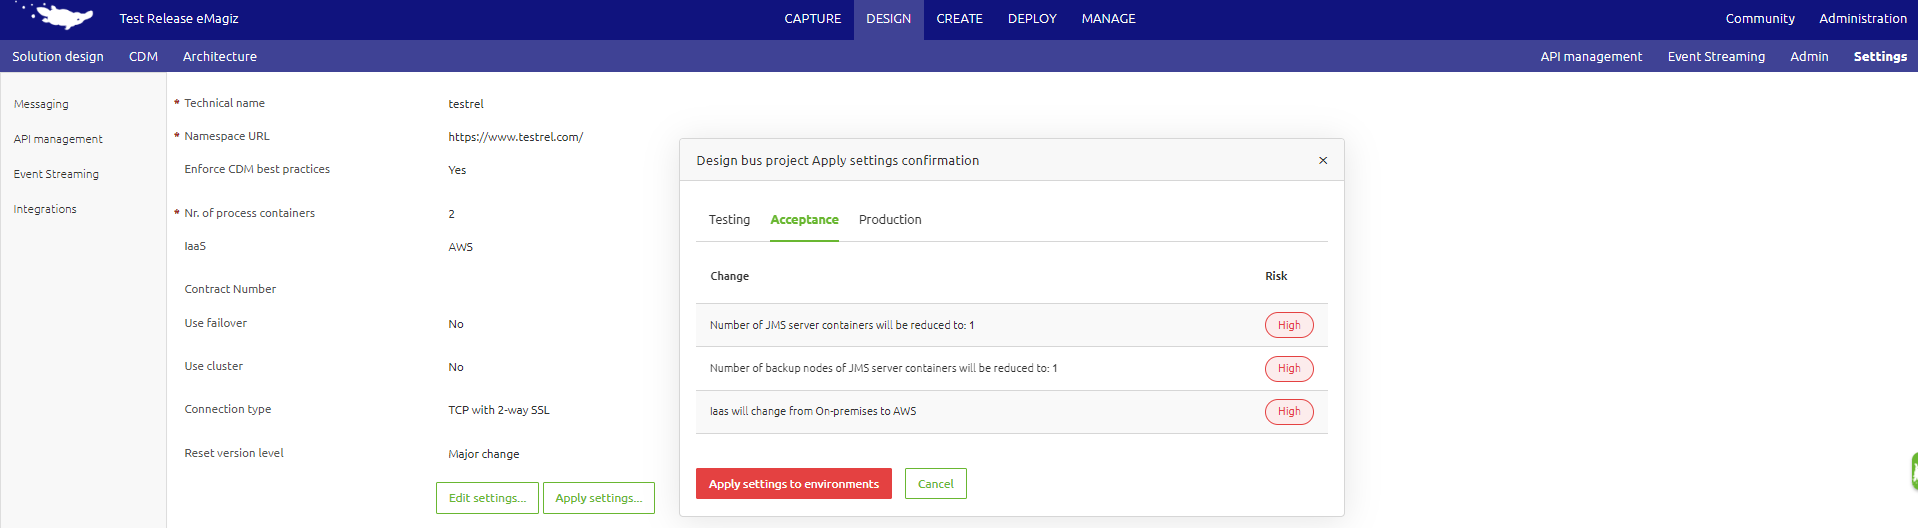1918x528 pixels.
Task: Click Cancel in the dialog
Action: coord(936,484)
